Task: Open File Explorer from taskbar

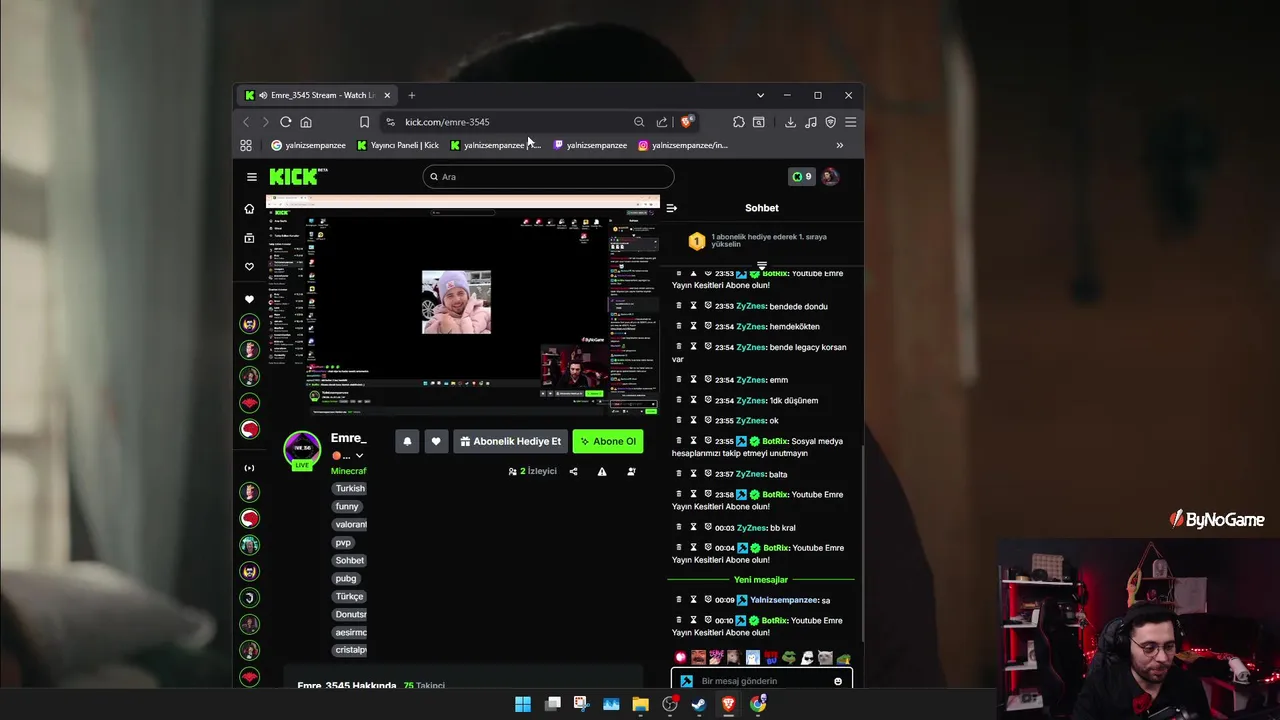Action: [640, 704]
